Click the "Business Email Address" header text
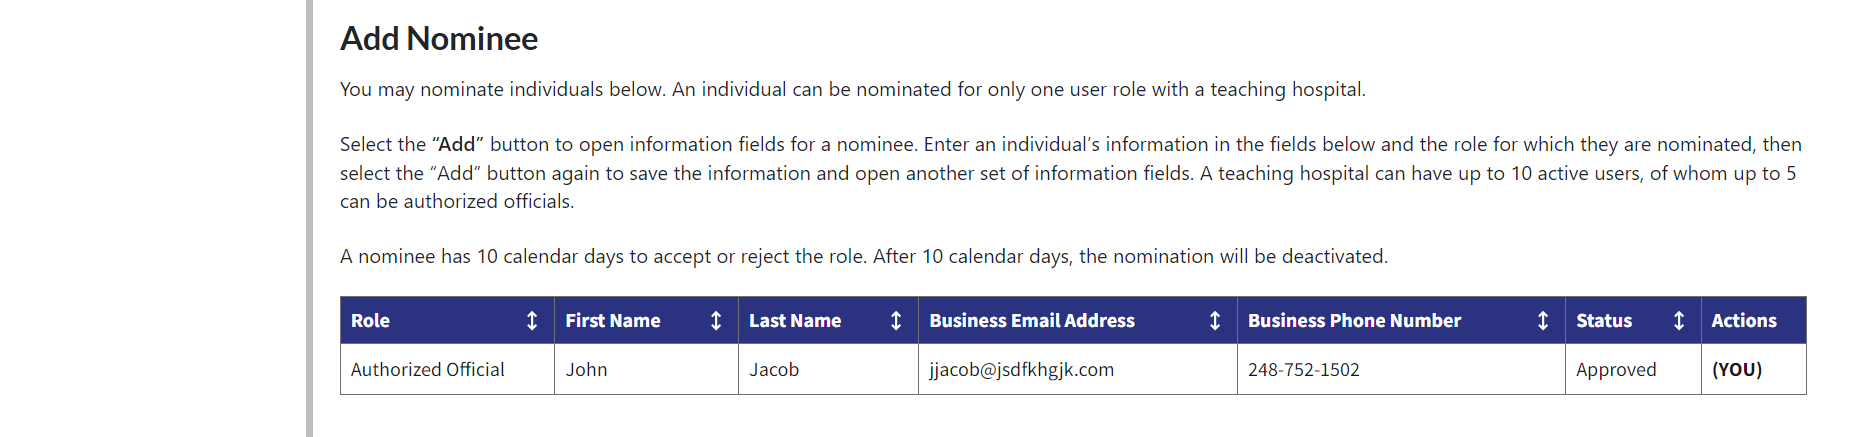Image resolution: width=1855 pixels, height=437 pixels. point(1032,321)
